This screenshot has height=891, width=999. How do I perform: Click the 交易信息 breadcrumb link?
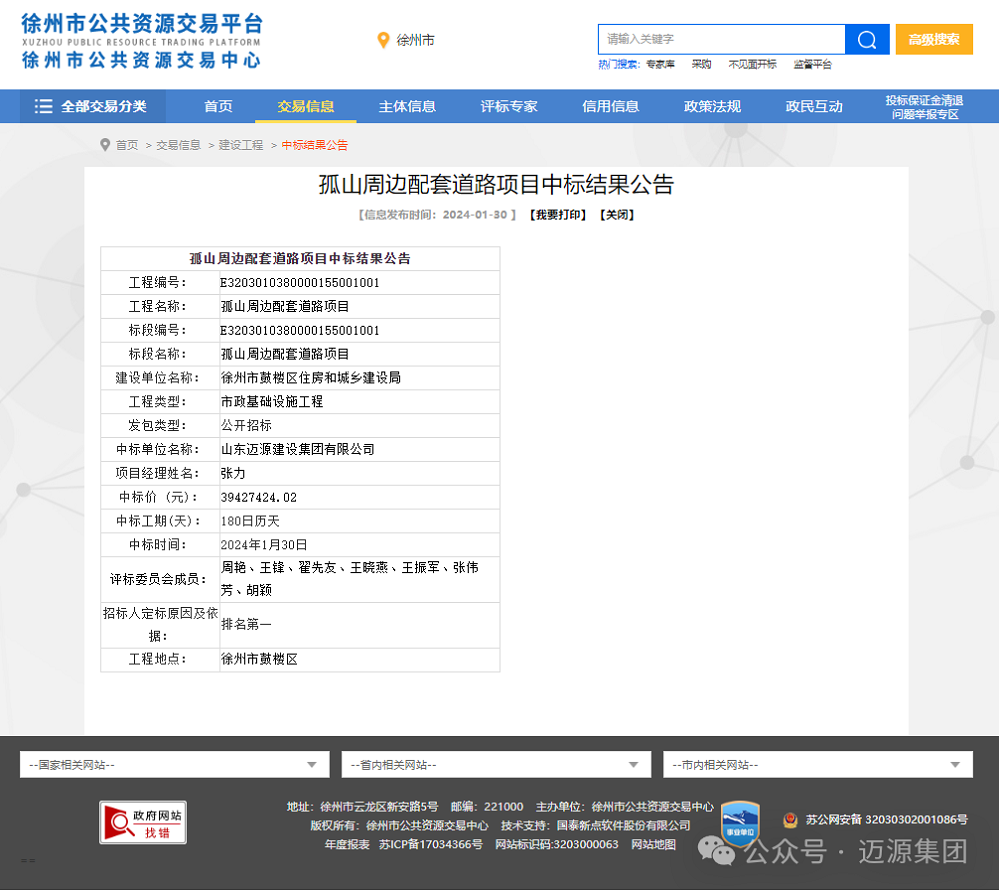pos(178,145)
